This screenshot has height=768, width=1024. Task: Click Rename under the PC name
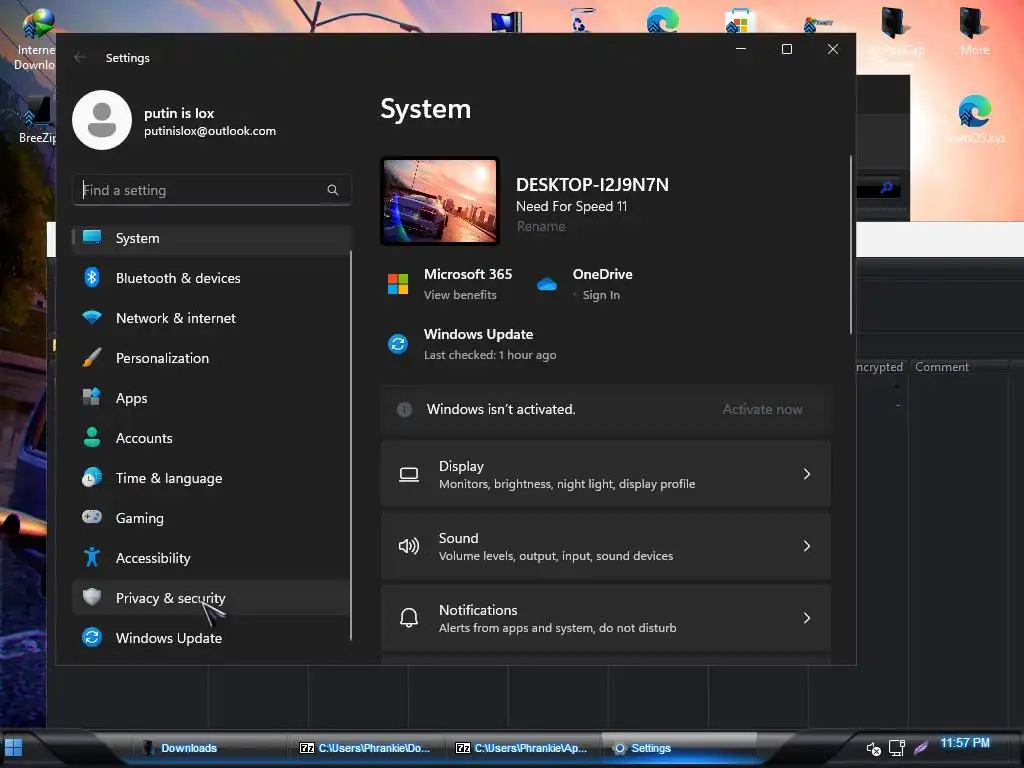tap(541, 227)
